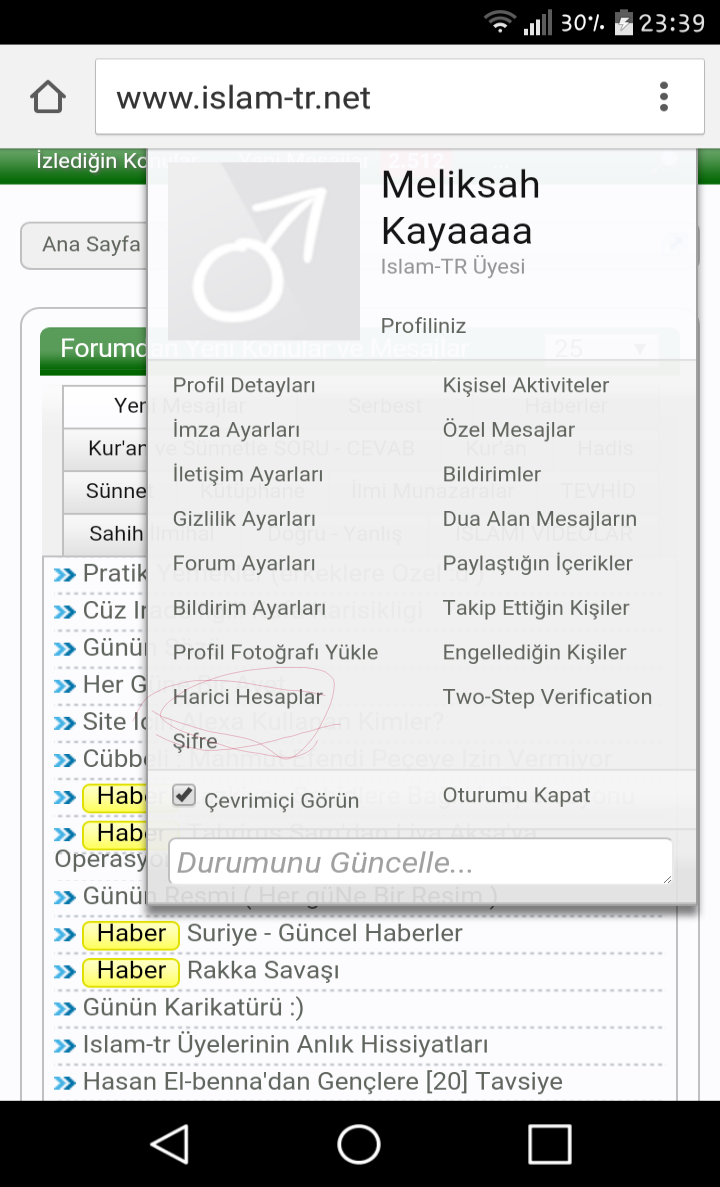Open Şifre password settings link
The image size is (720, 1187).
click(195, 742)
